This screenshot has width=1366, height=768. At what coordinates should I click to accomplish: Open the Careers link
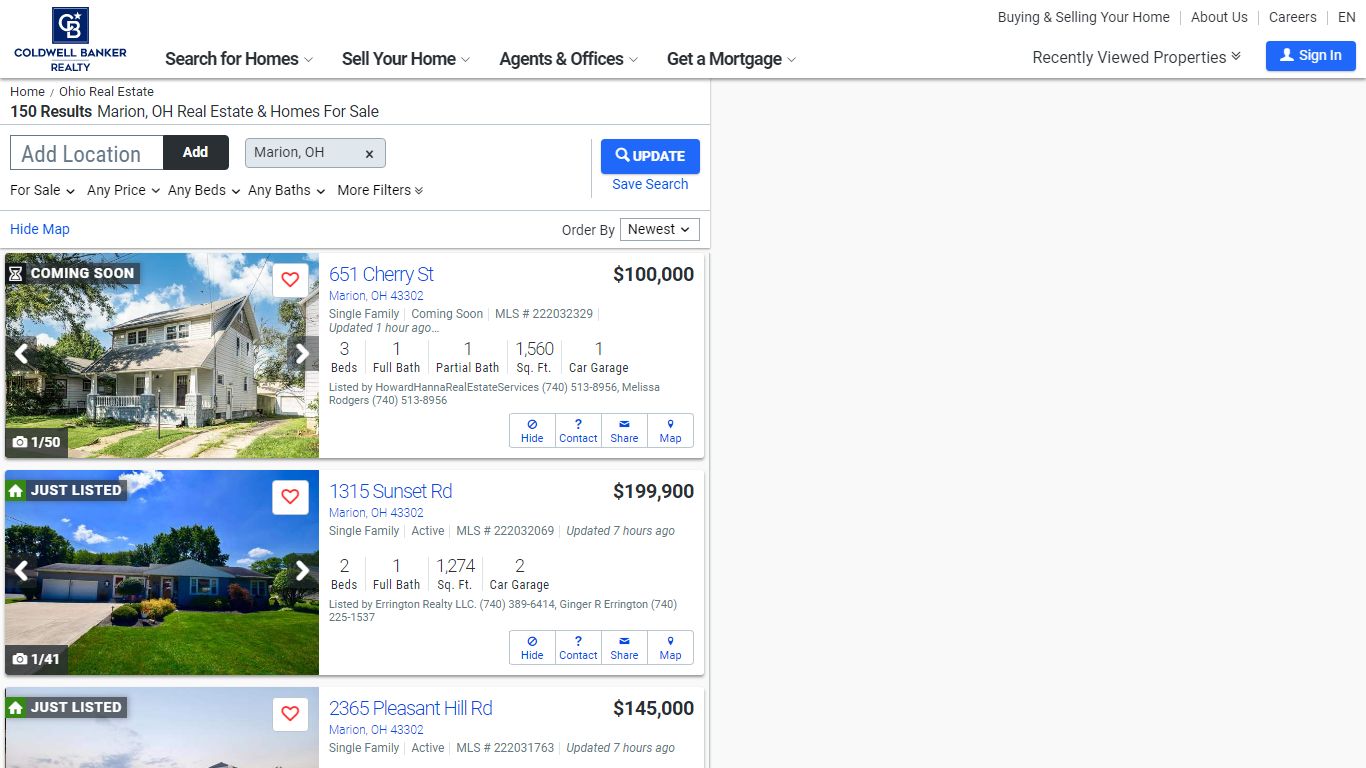coord(1292,17)
